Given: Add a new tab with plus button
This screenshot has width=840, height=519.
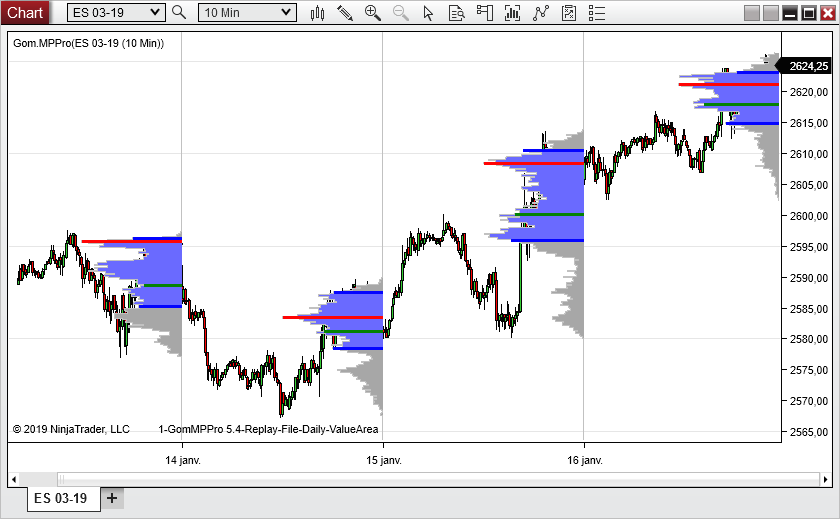Looking at the screenshot, I should tap(112, 498).
